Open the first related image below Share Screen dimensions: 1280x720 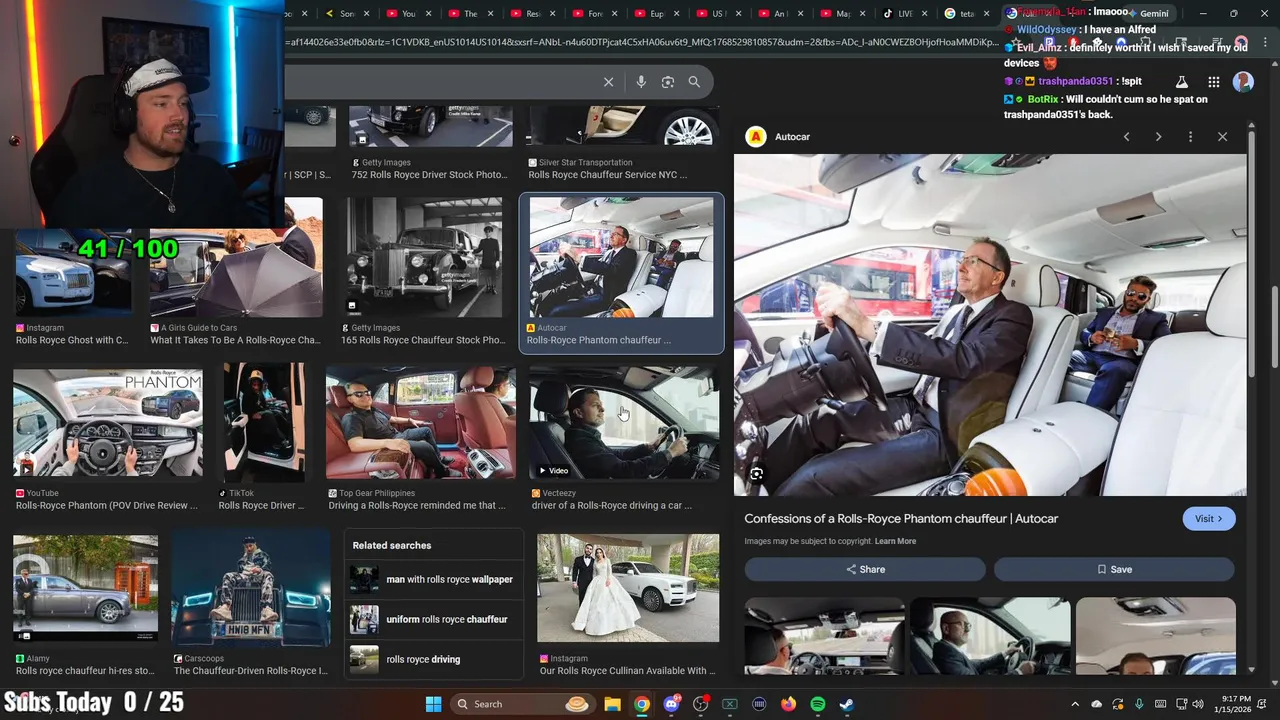824,637
